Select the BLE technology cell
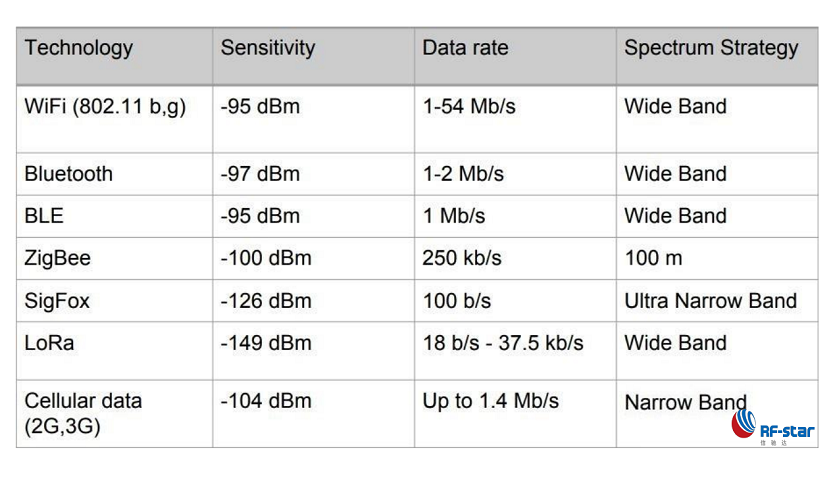840x484 pixels. (43, 215)
